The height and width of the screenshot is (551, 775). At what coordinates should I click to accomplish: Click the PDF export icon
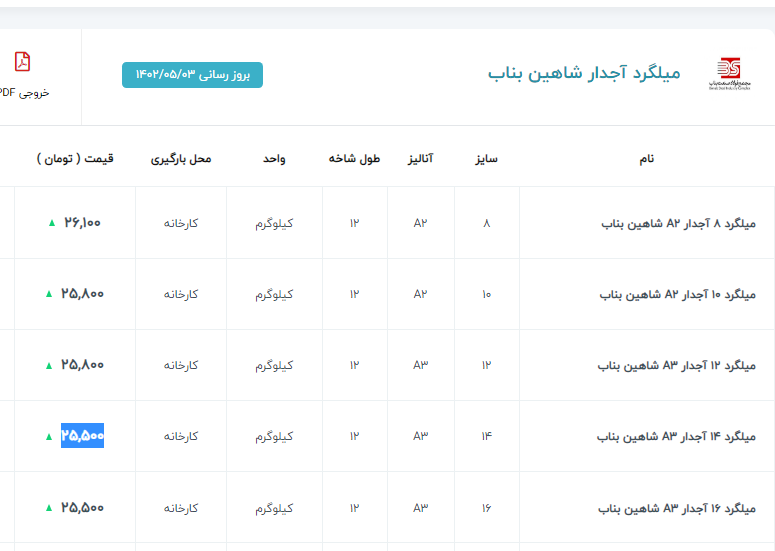22,62
